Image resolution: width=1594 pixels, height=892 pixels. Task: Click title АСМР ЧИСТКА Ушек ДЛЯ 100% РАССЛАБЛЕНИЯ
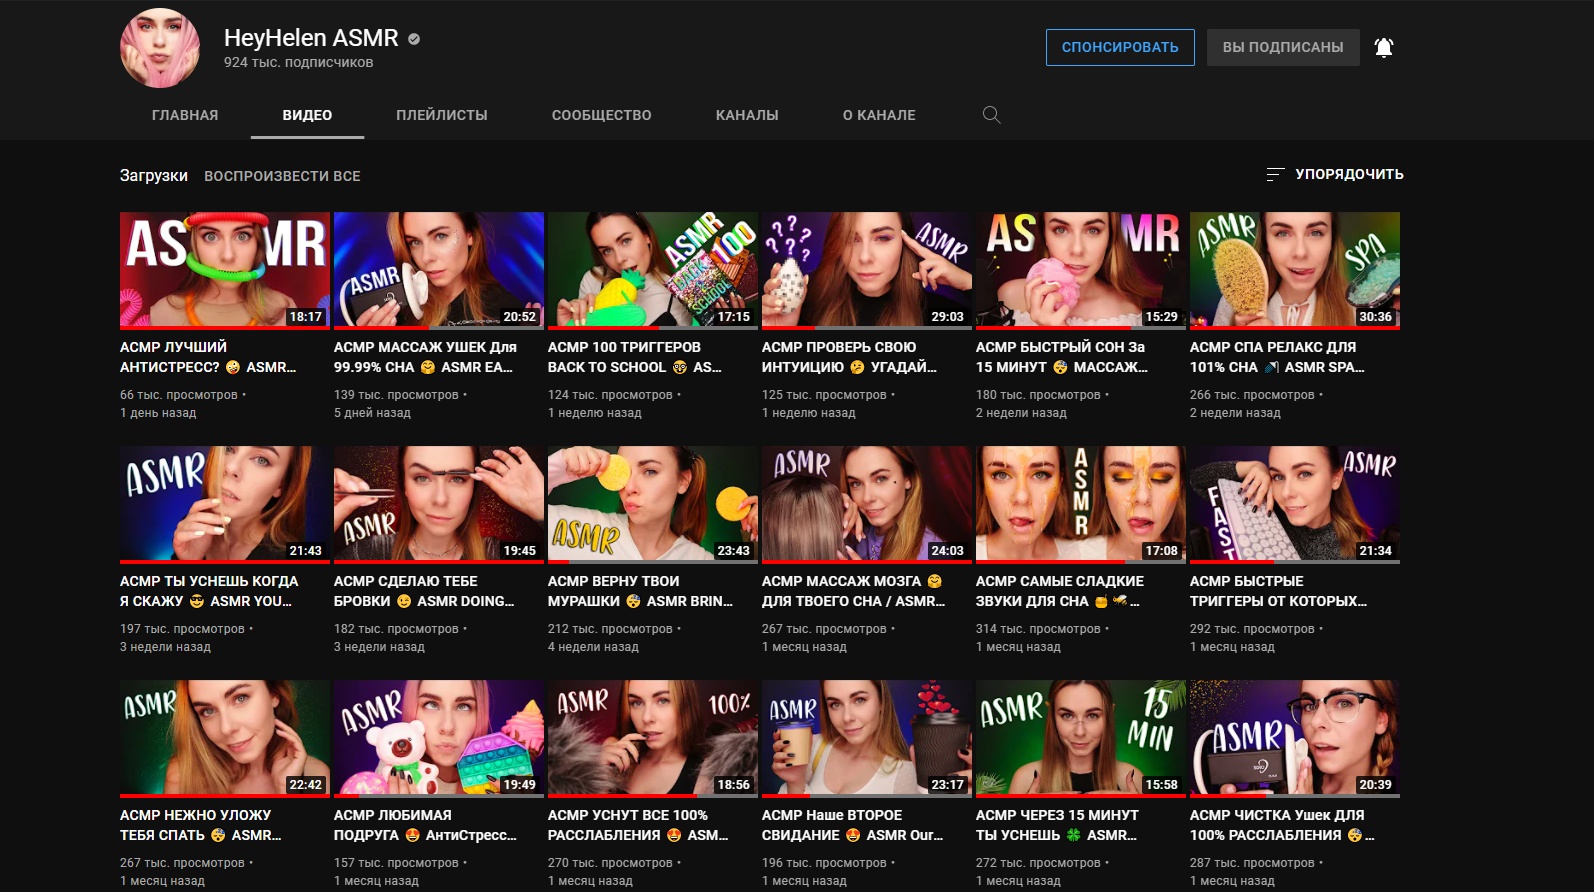1282,825
